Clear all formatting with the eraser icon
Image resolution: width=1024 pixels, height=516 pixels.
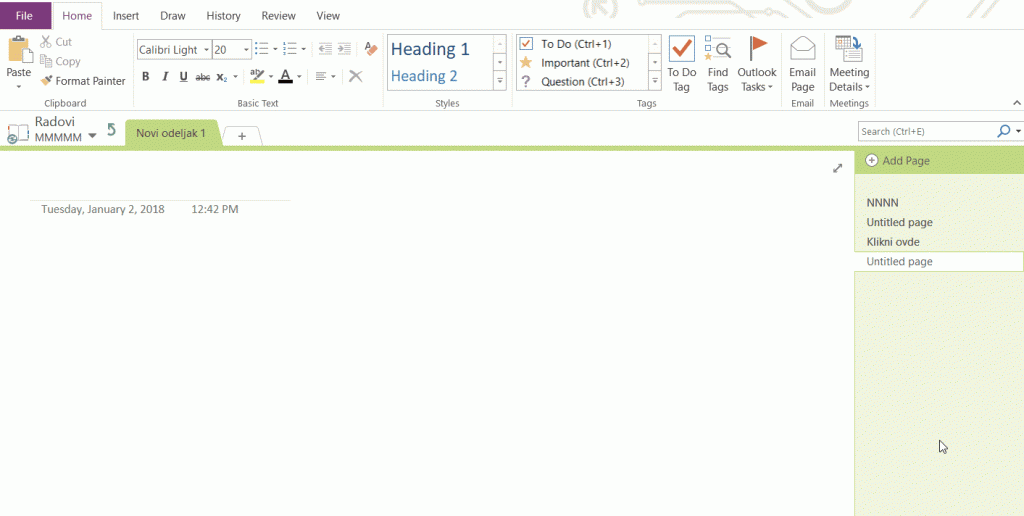[x=371, y=49]
